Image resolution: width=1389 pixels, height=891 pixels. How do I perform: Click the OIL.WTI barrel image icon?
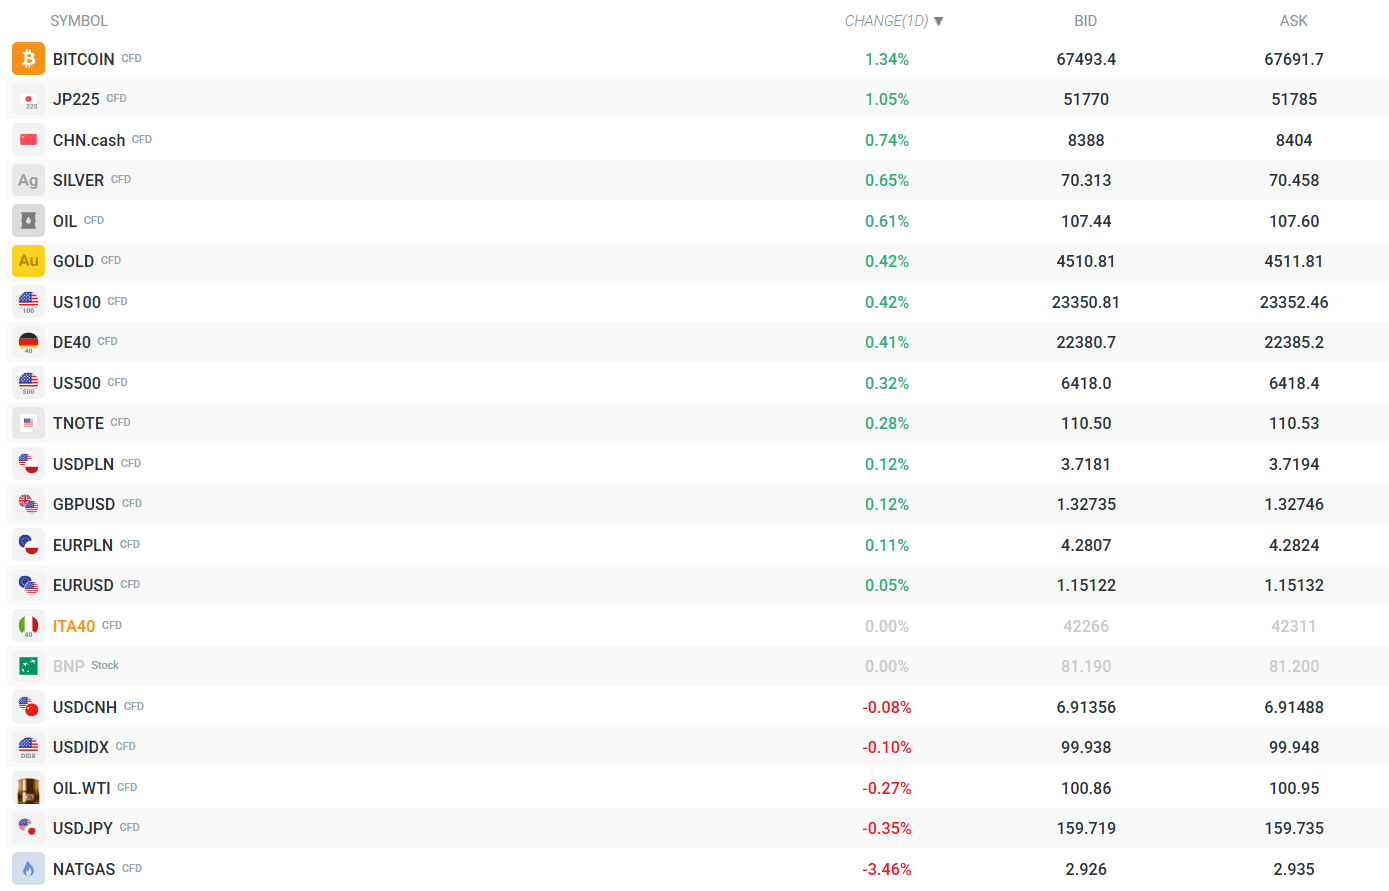(28, 788)
